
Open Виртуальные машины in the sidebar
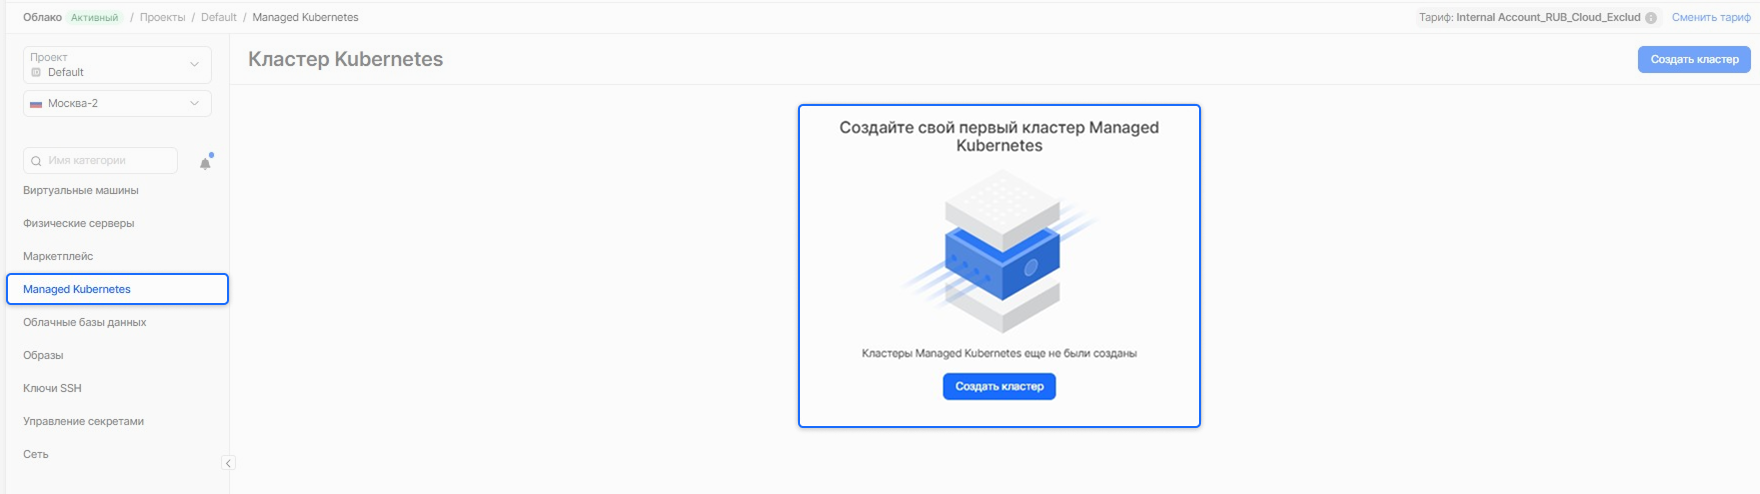[81, 190]
